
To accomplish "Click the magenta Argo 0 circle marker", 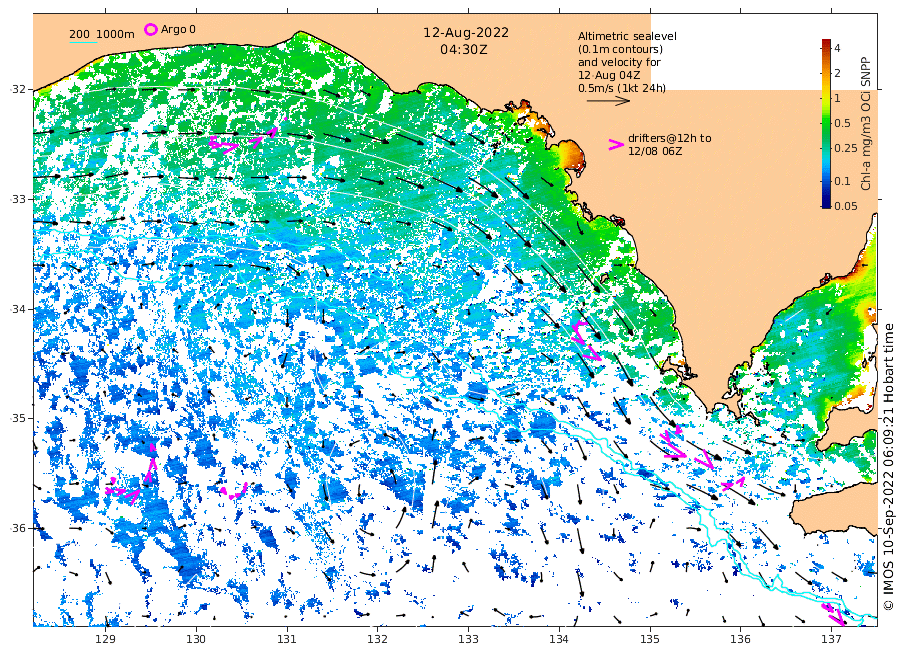I will pyautogui.click(x=150, y=29).
